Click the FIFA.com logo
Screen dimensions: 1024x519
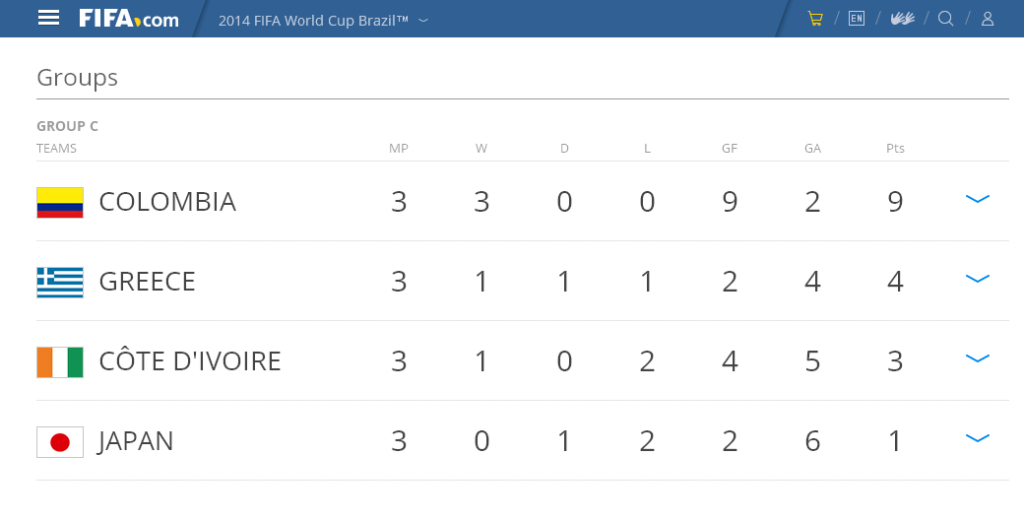129,19
